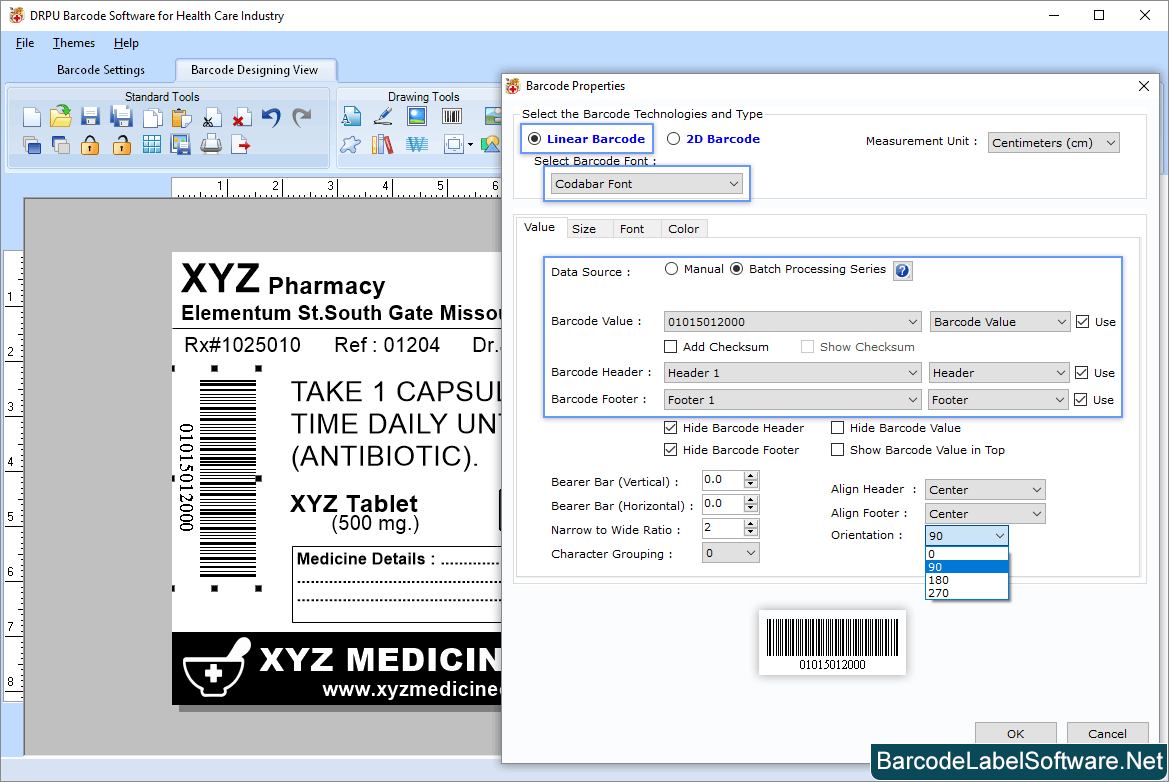Uncheck Hide Barcode Footer
Image resolution: width=1169 pixels, height=782 pixels.
click(x=671, y=450)
